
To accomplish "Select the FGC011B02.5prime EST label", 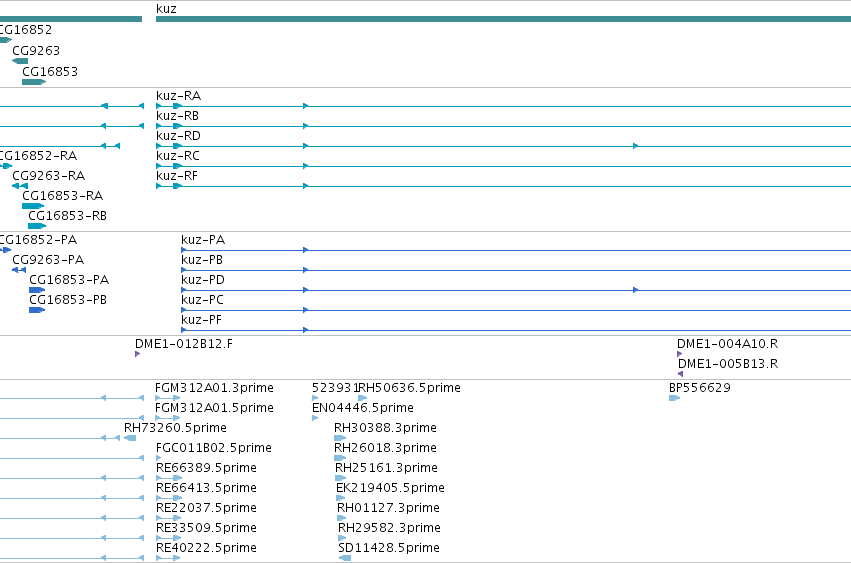I will [x=214, y=448].
